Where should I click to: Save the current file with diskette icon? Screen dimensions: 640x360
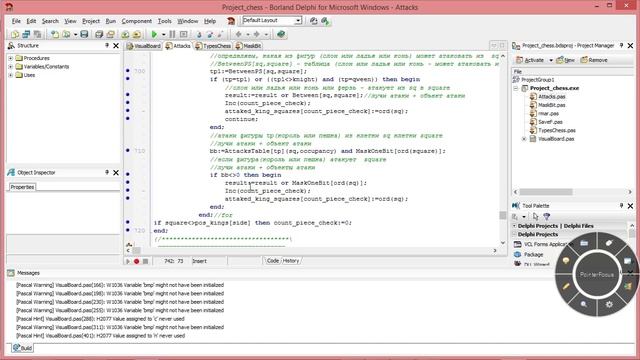click(x=84, y=34)
